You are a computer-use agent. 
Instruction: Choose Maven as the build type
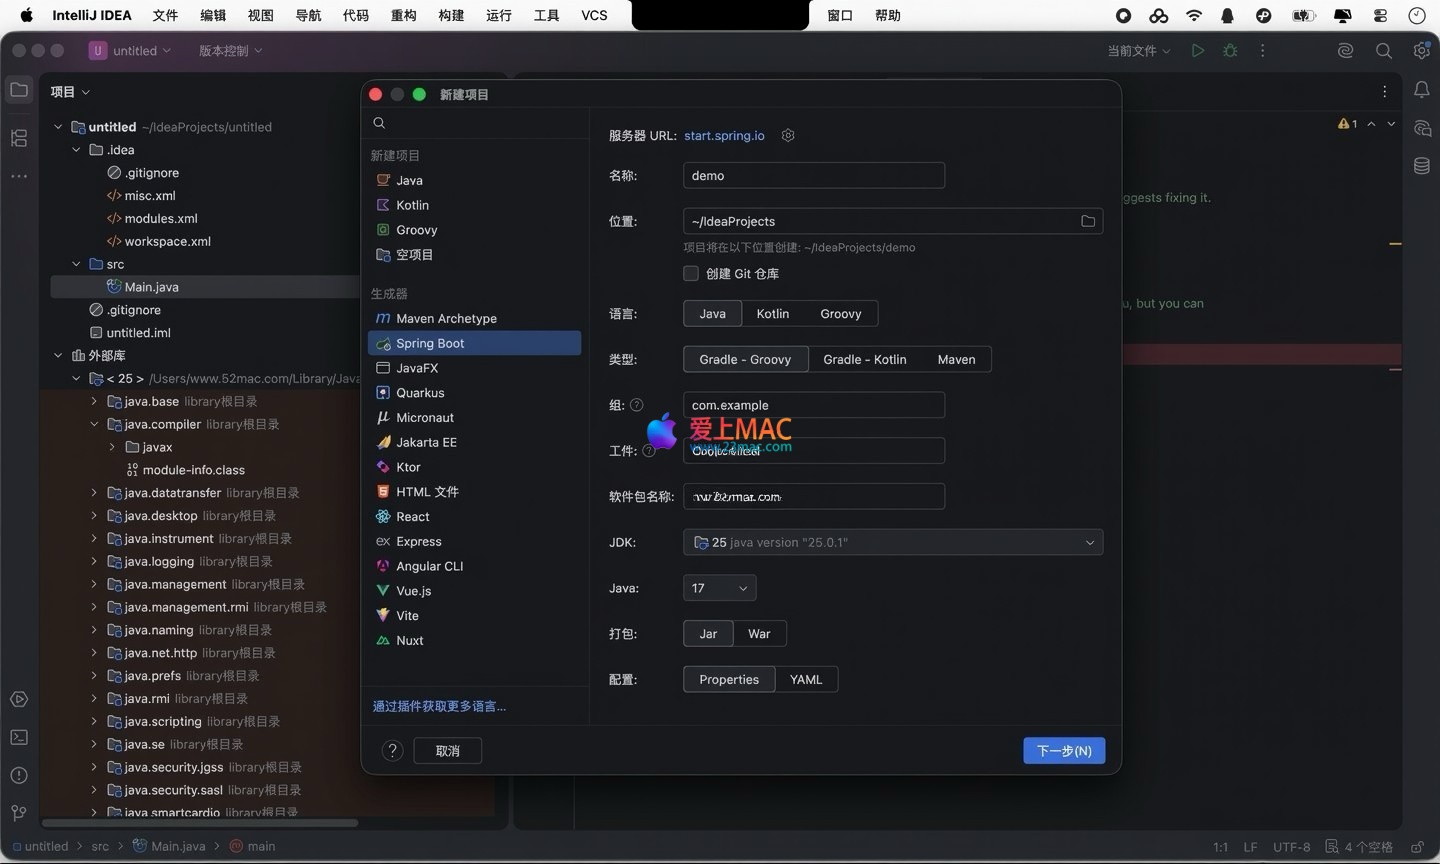[956, 360]
